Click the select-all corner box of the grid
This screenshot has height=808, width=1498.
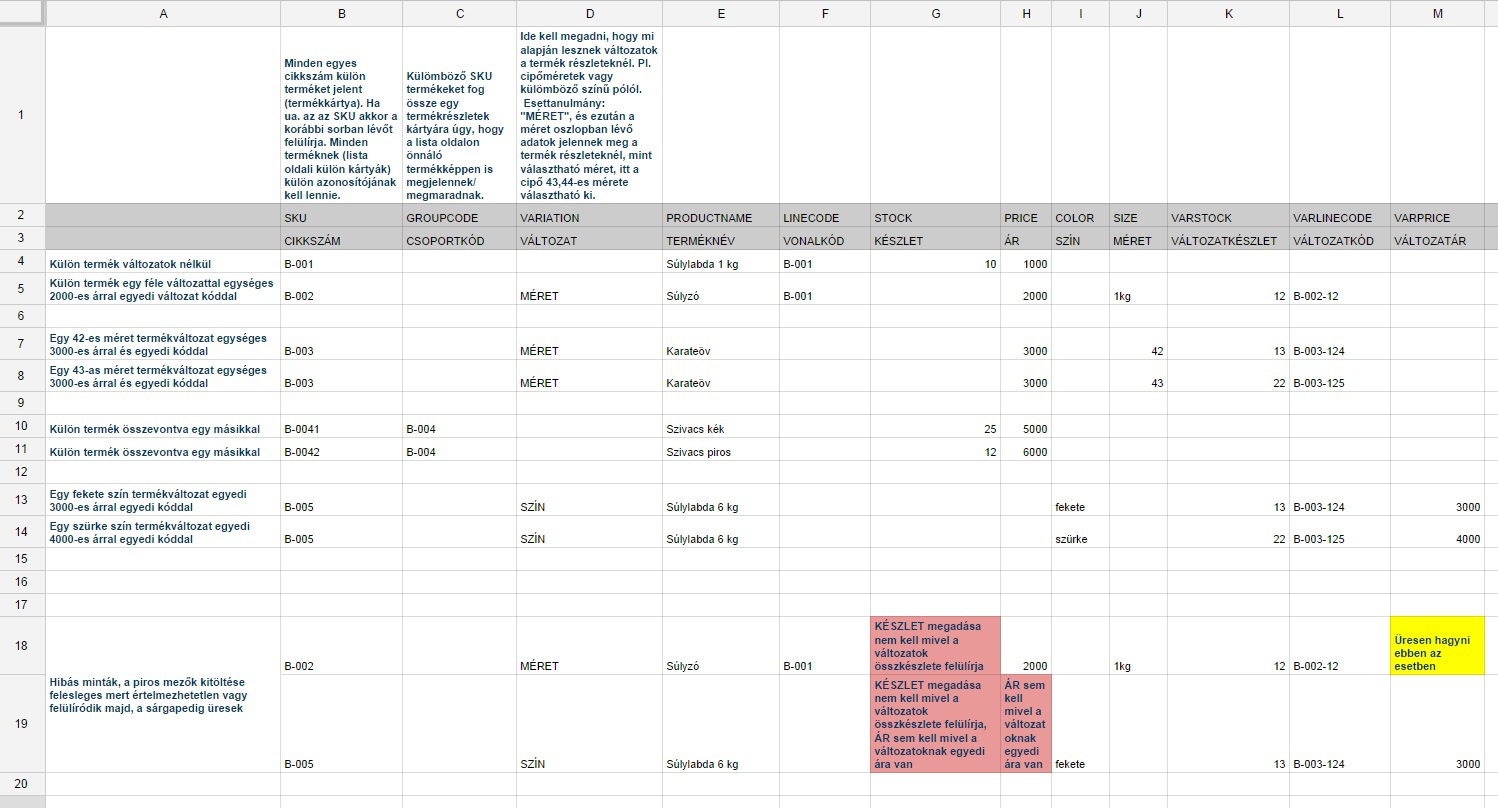22,13
